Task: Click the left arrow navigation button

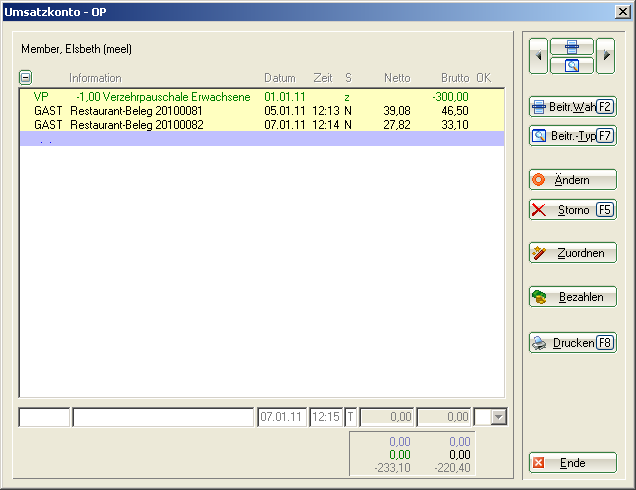Action: (x=539, y=56)
